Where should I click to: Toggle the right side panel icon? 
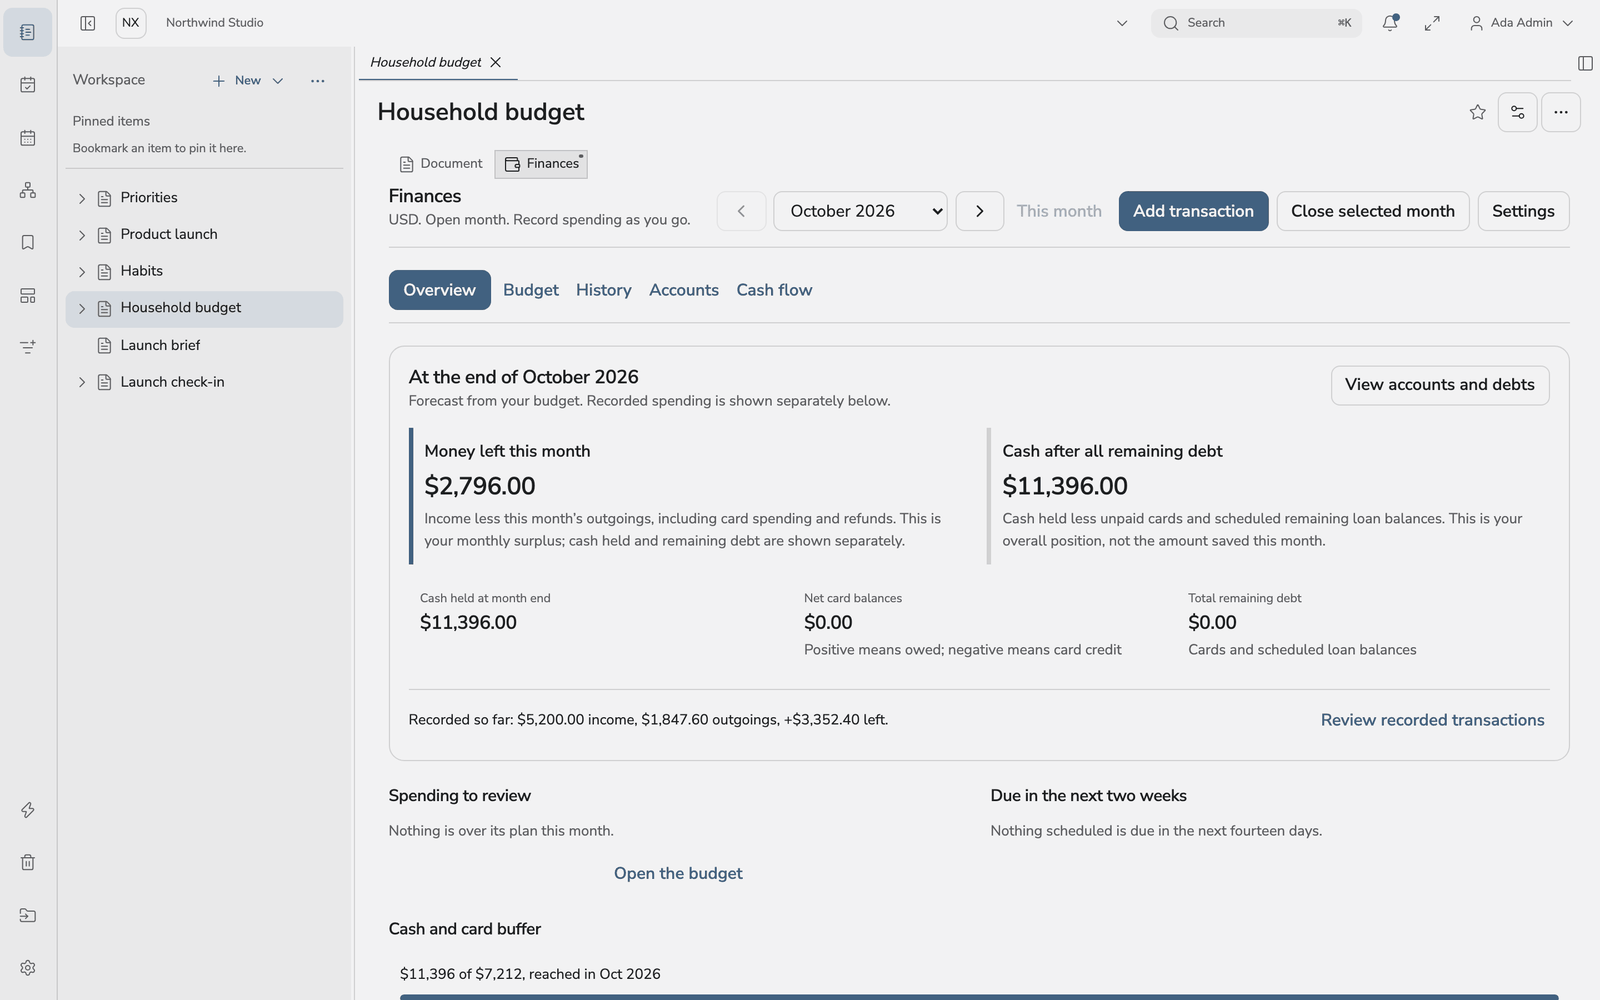click(1585, 63)
